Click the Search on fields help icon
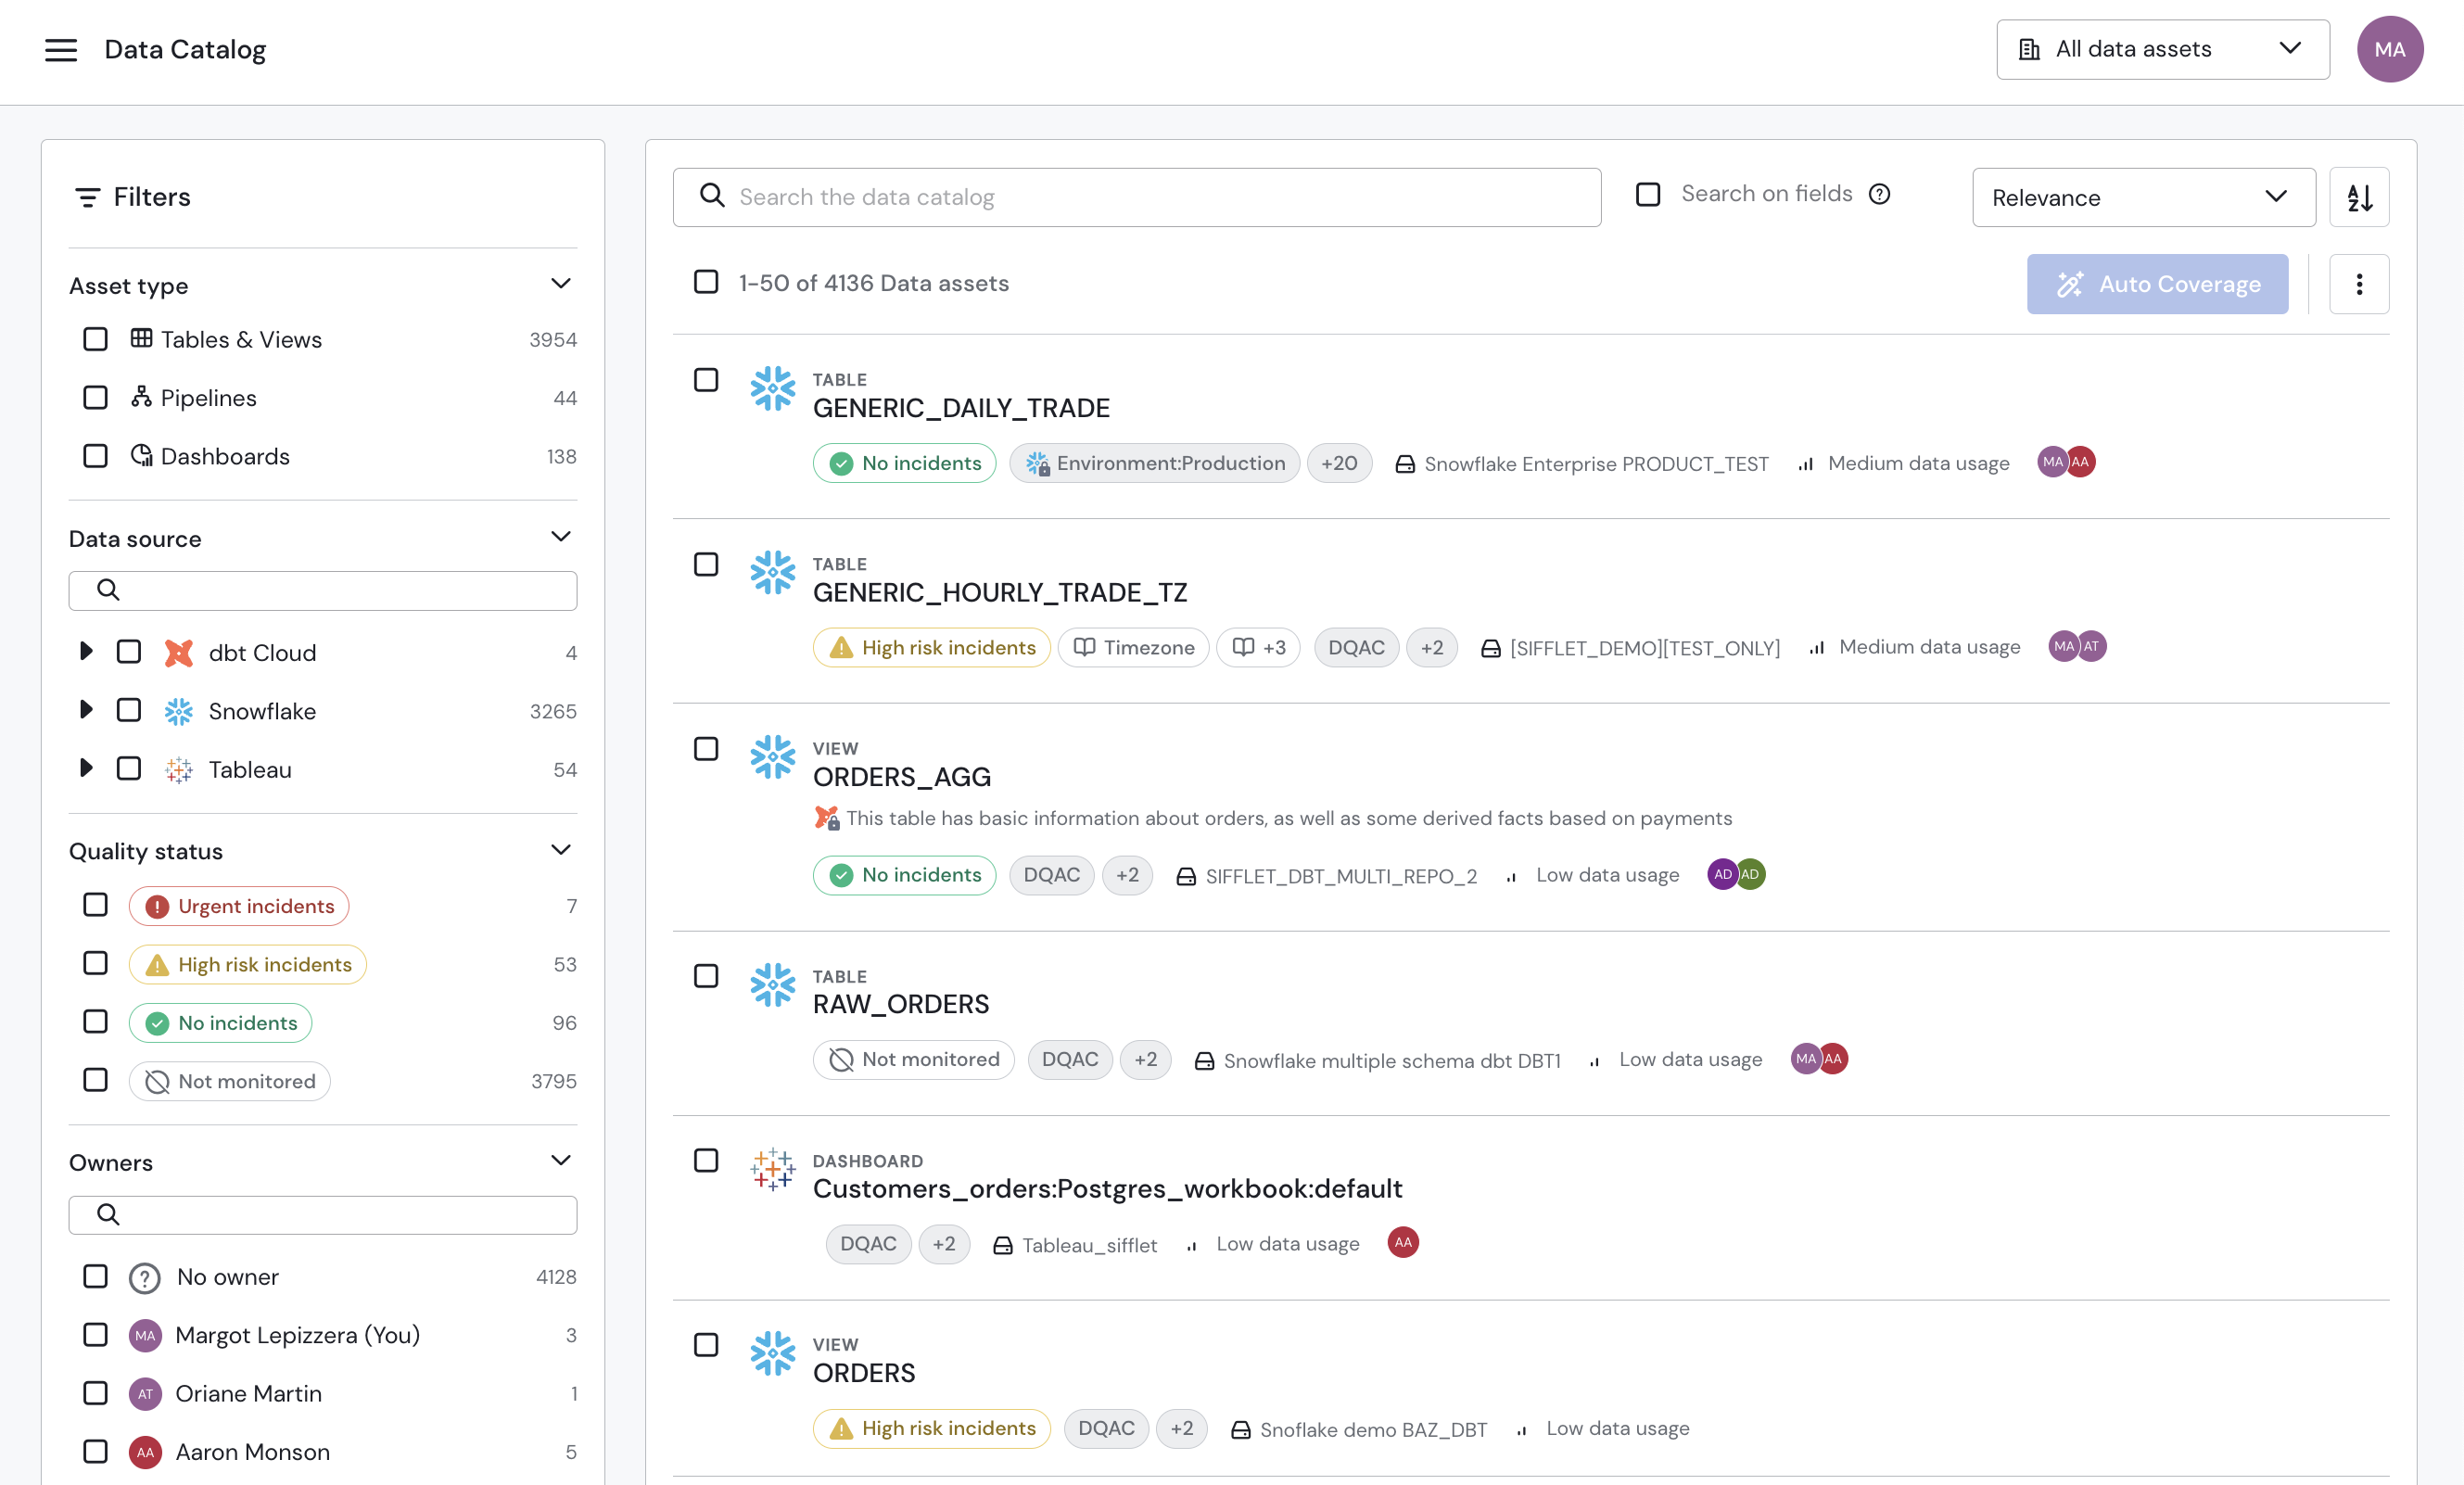This screenshot has width=2464, height=1485. (x=1880, y=194)
